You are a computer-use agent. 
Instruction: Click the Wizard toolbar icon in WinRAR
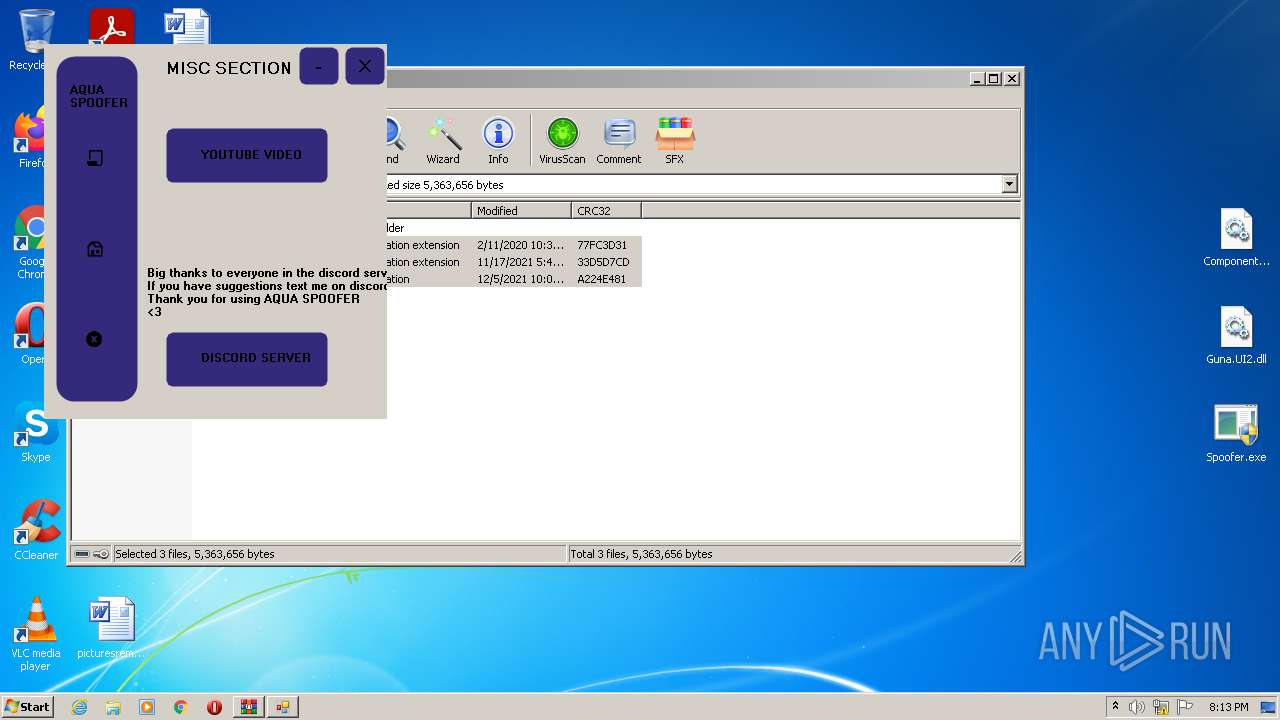pos(443,141)
